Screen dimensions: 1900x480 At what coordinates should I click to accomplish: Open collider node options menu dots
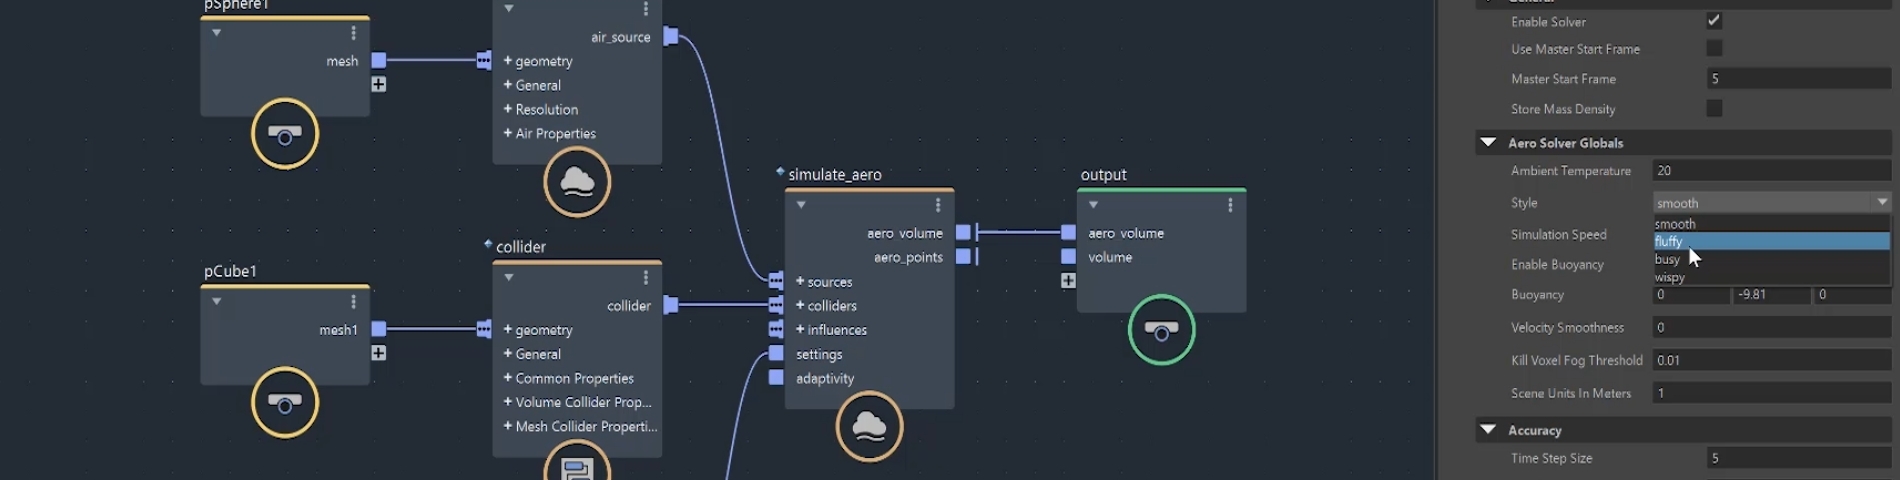pos(645,277)
